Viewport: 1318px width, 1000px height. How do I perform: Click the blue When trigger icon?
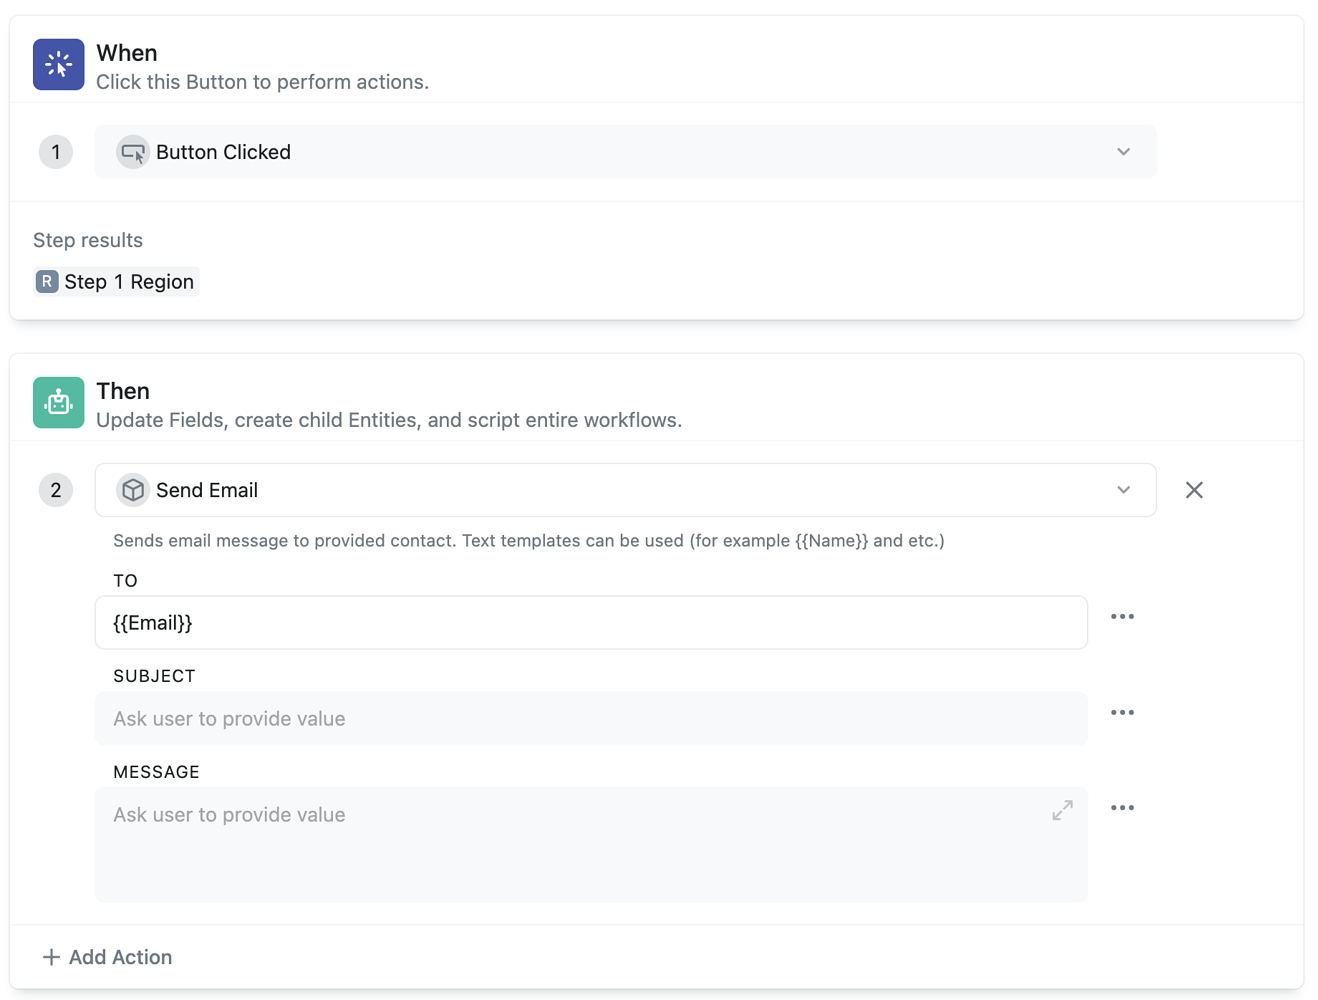click(58, 65)
